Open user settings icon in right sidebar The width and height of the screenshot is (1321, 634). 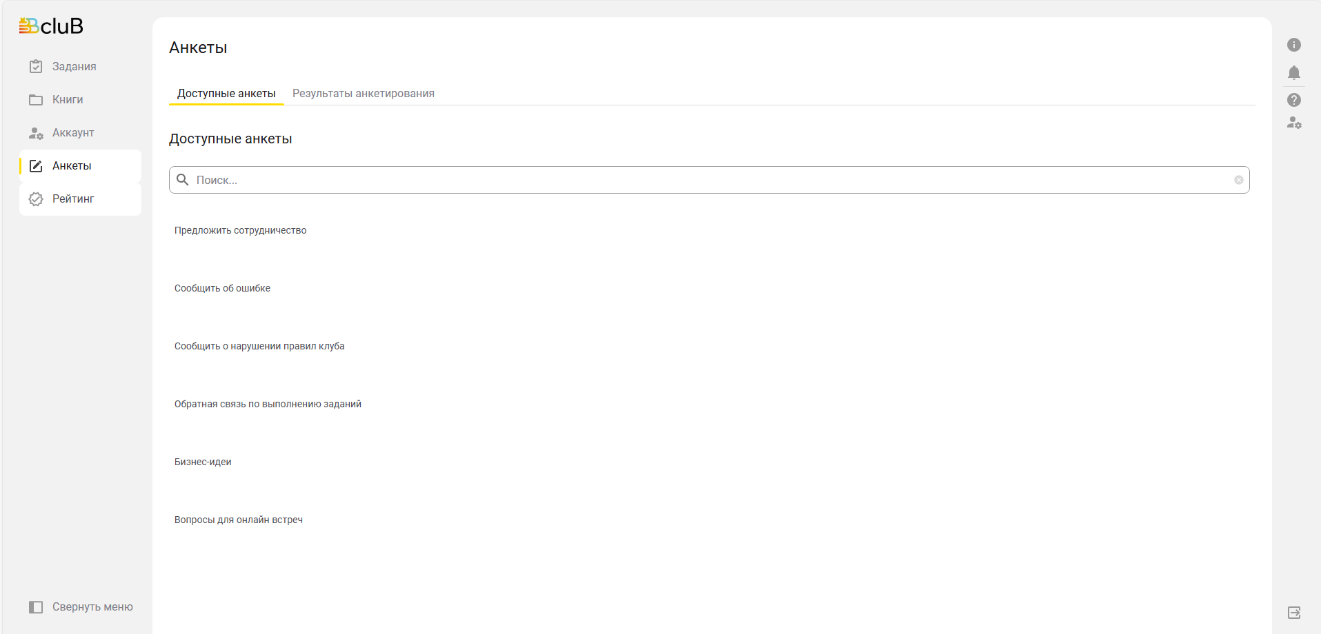click(x=1293, y=123)
